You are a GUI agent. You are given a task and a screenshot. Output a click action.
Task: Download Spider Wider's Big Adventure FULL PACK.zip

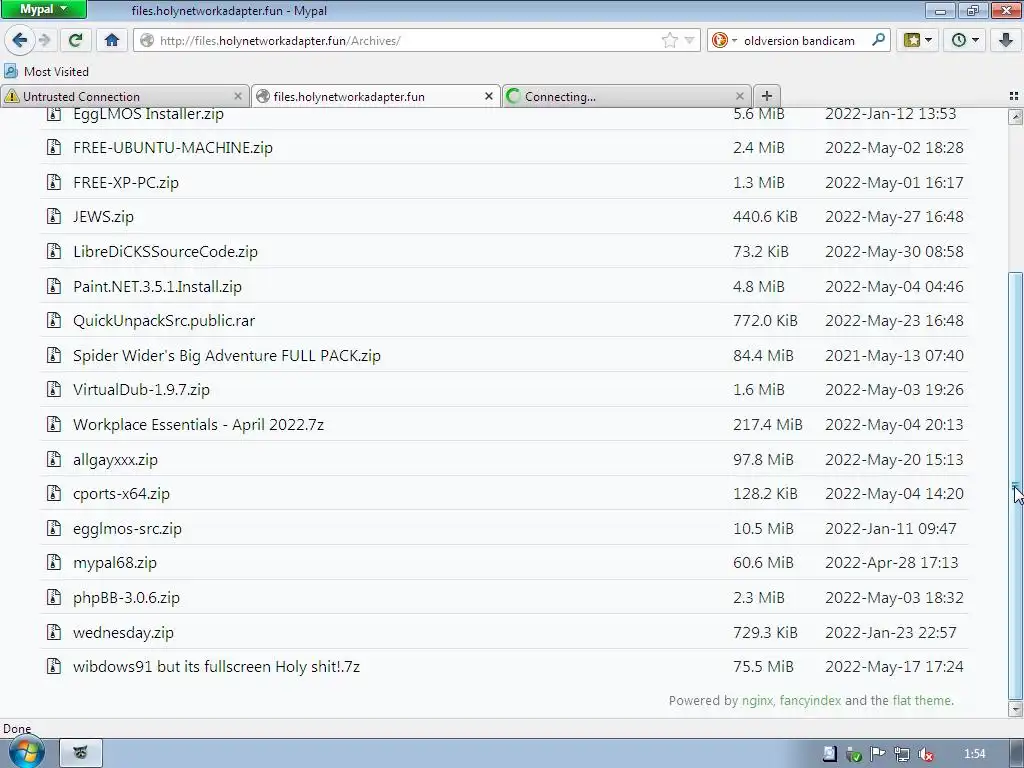click(227, 355)
